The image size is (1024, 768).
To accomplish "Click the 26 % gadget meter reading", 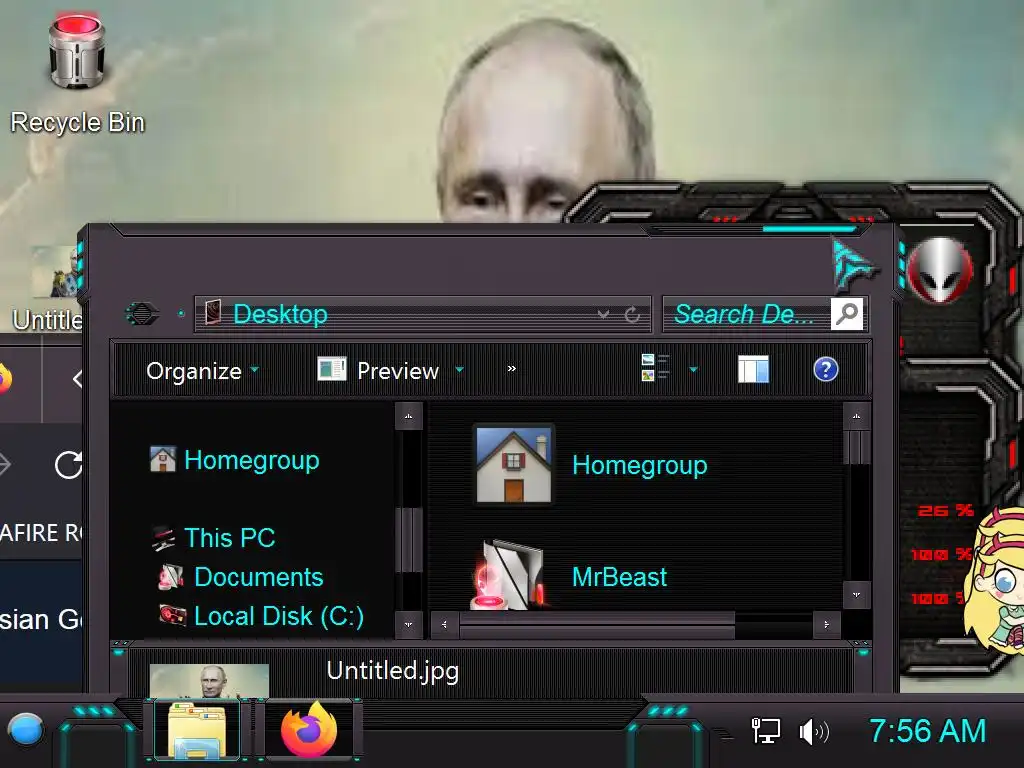I will (x=945, y=511).
